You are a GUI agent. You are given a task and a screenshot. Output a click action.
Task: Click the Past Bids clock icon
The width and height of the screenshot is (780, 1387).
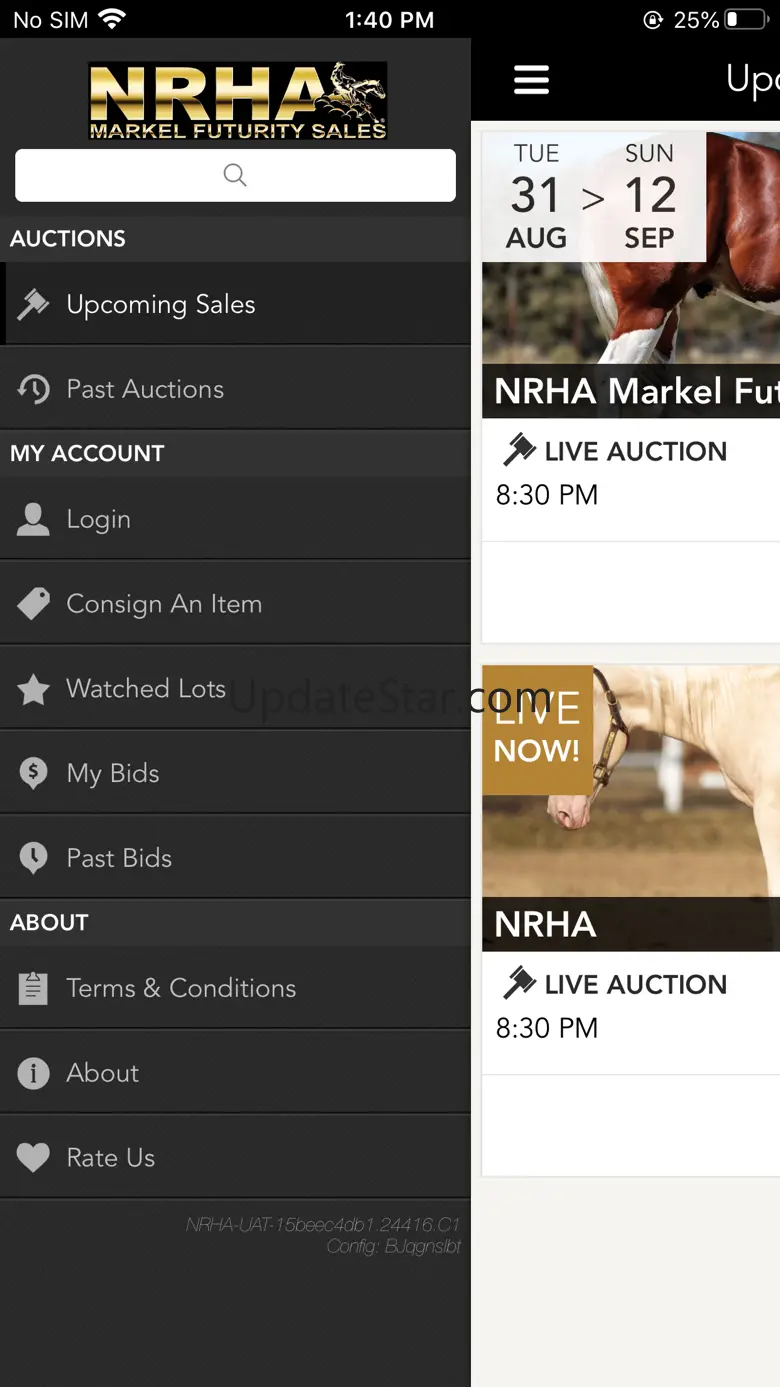click(x=33, y=858)
